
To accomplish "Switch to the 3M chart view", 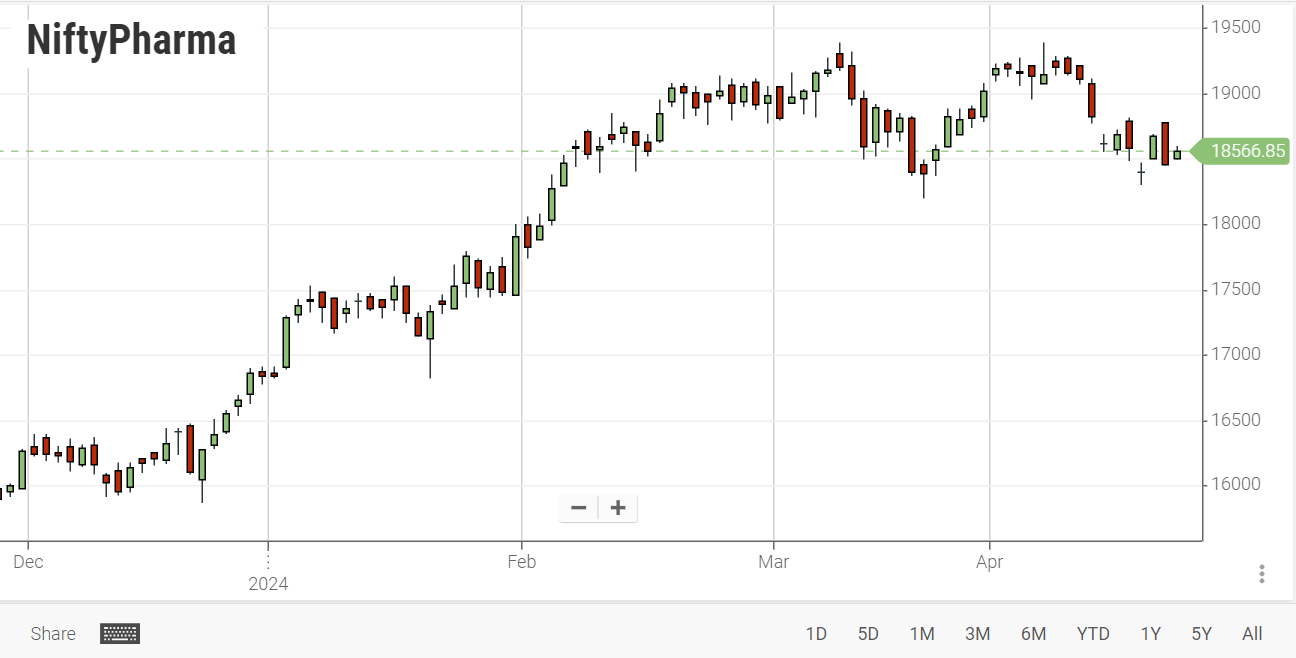I will click(x=978, y=633).
